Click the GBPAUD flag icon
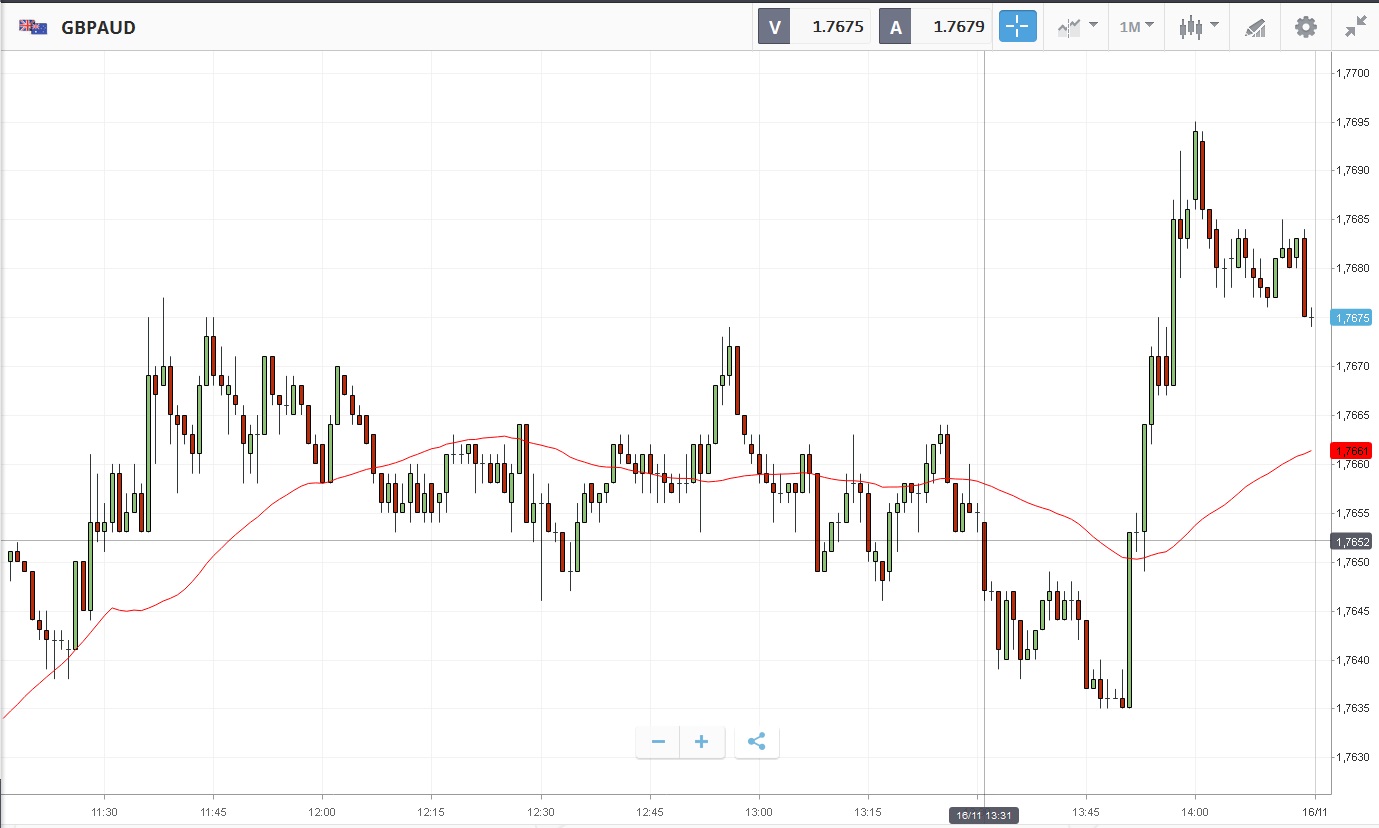The width and height of the screenshot is (1379, 828). pos(33,27)
